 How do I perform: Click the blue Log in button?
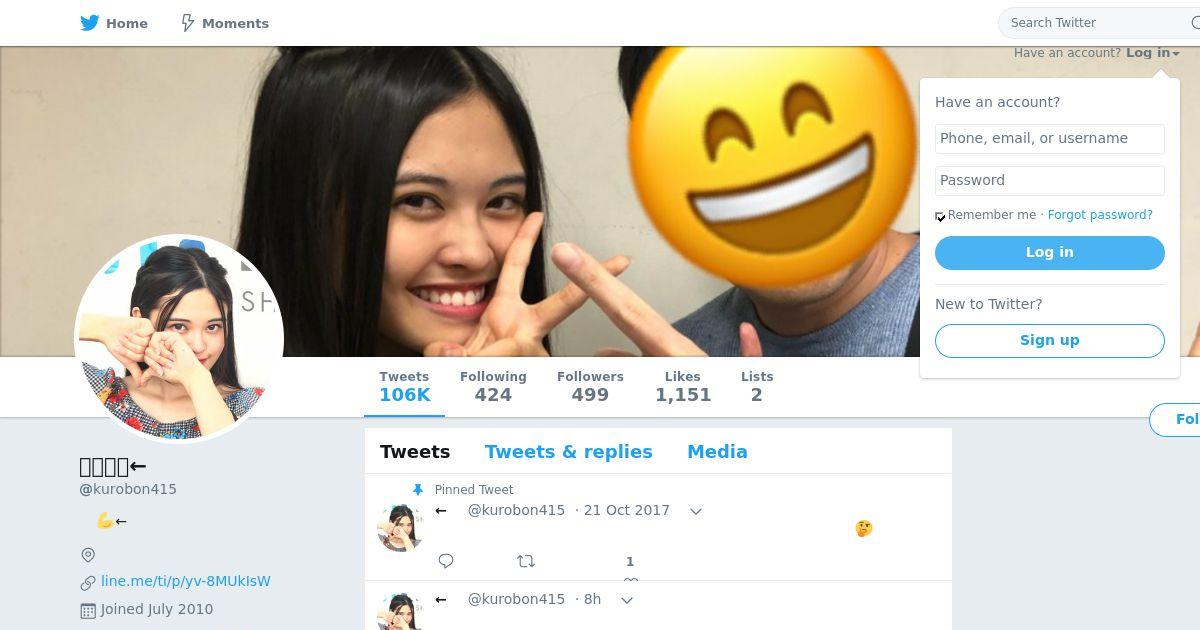click(1049, 253)
